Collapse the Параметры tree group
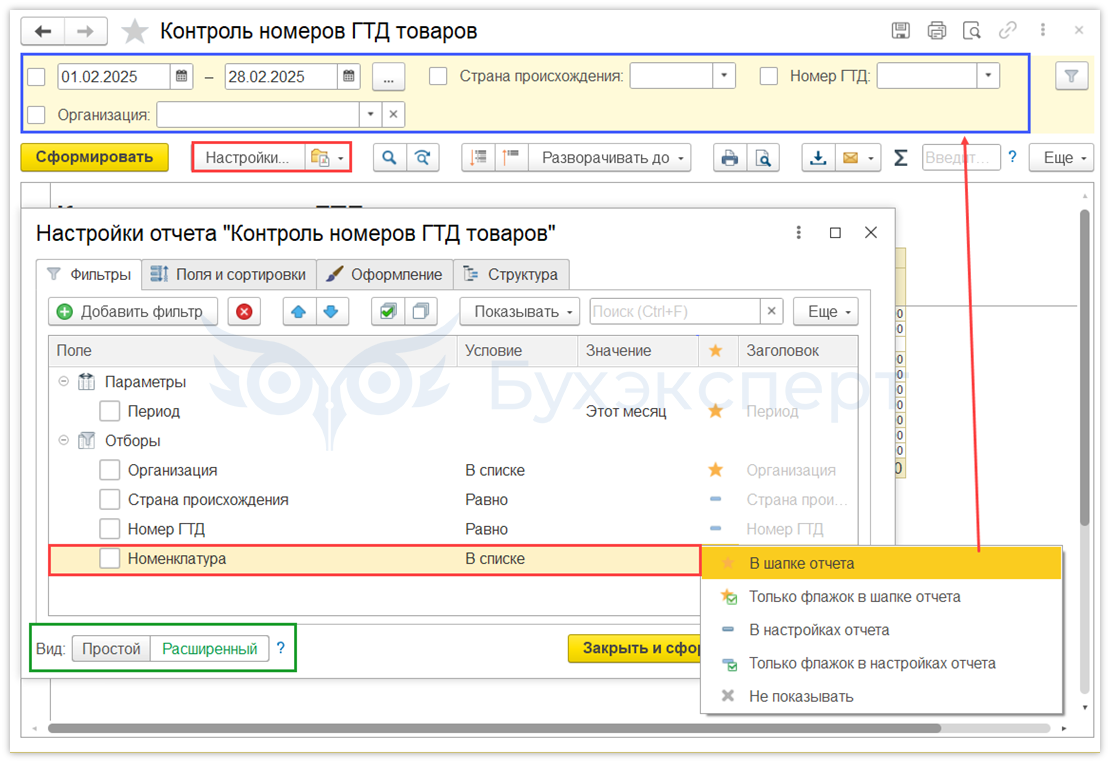Image resolution: width=1110 pixels, height=763 pixels. click(x=64, y=382)
